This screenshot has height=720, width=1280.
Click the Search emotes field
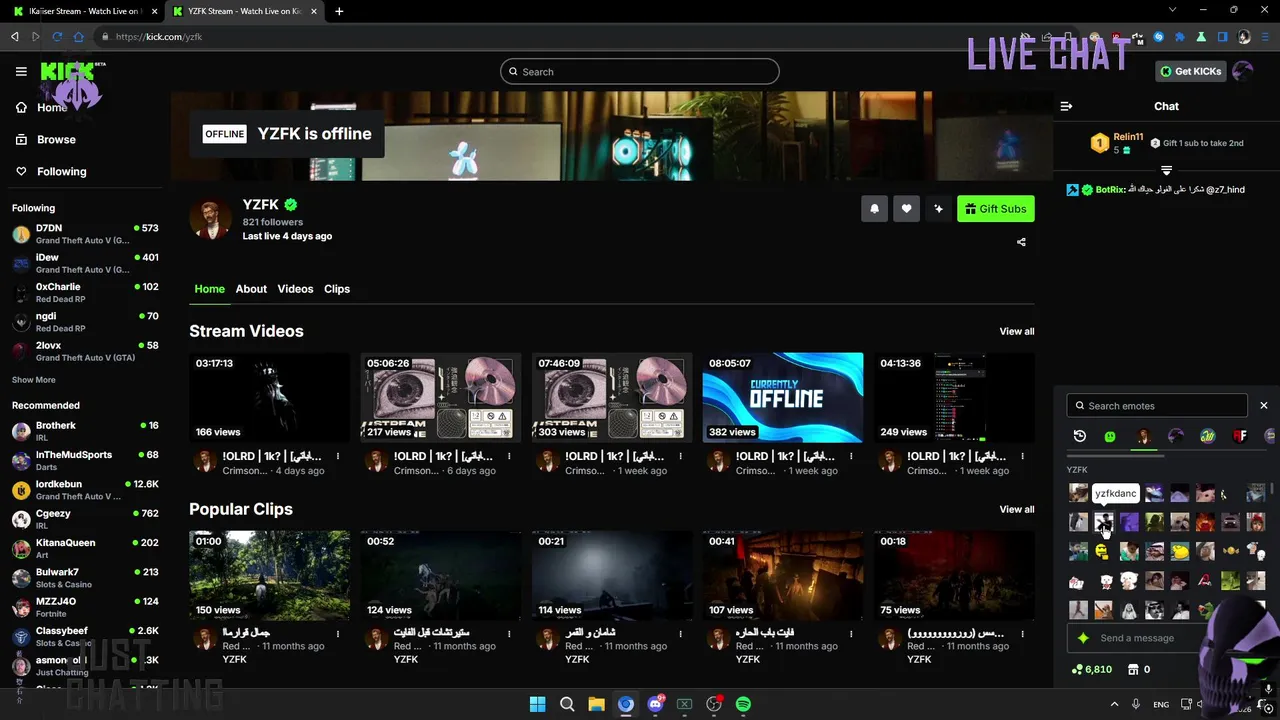pos(1157,406)
